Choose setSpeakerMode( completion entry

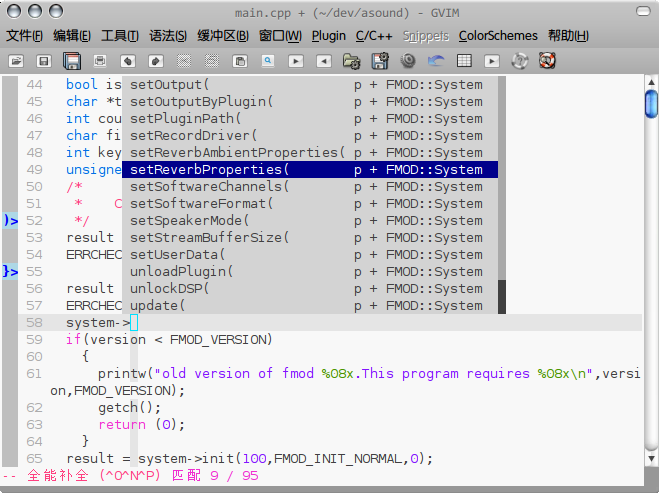[310, 221]
